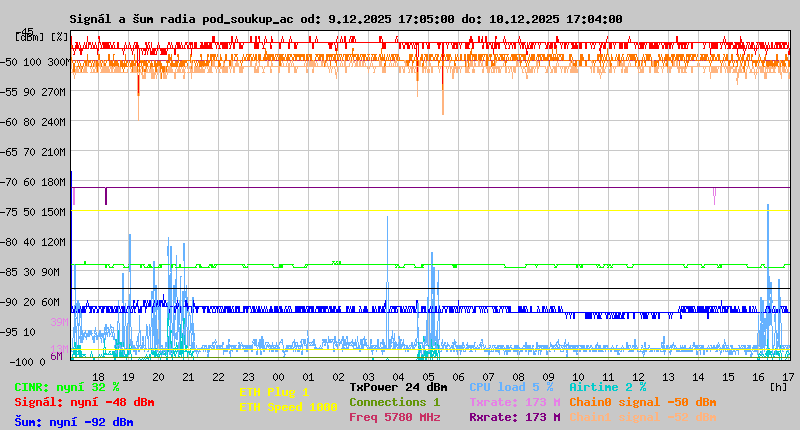Click hour '22' on the time axis
800x430 pixels.
point(218,377)
